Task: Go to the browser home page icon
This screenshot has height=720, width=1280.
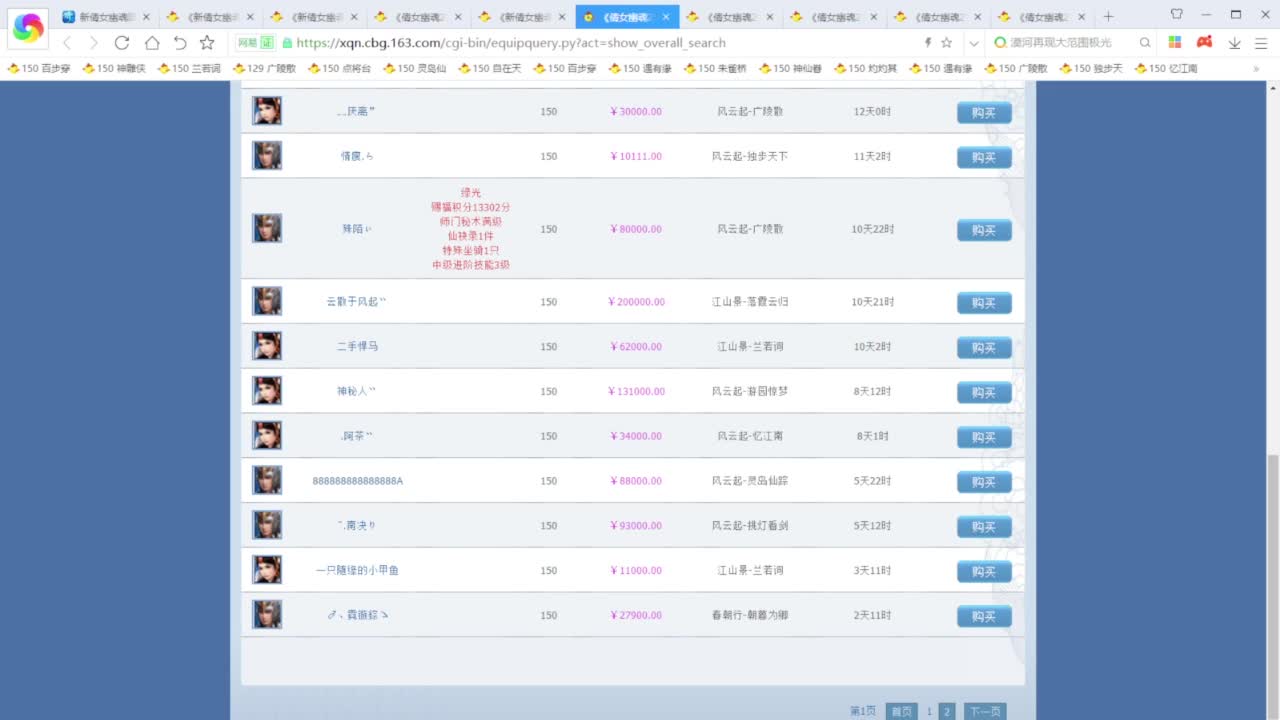Action: [151, 43]
